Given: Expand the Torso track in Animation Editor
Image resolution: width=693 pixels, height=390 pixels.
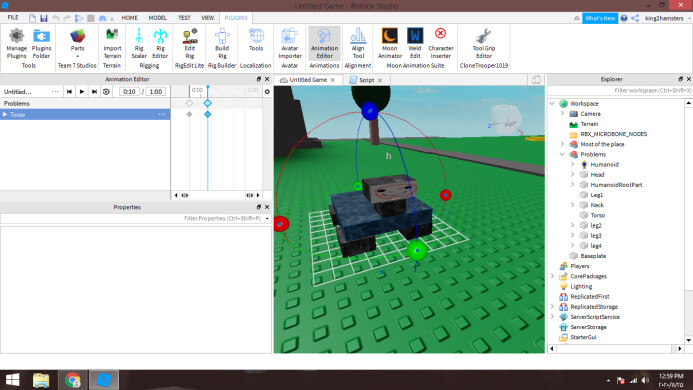Looking at the screenshot, I should click(x=5, y=115).
